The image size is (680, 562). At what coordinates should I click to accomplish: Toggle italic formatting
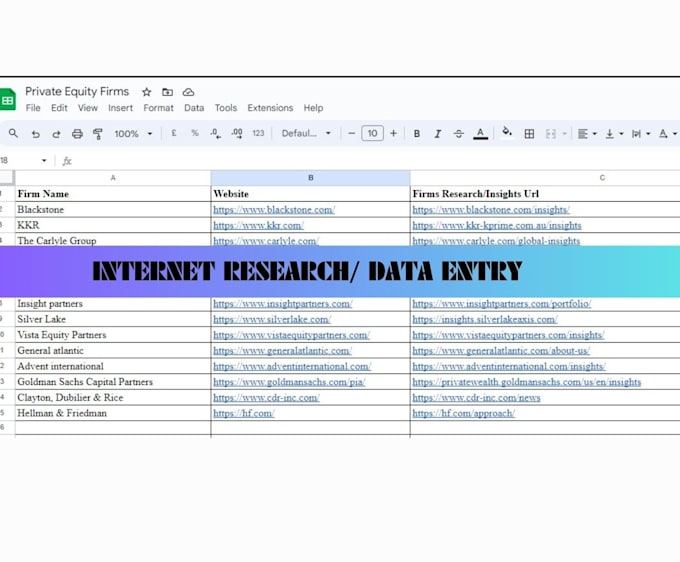coord(438,134)
